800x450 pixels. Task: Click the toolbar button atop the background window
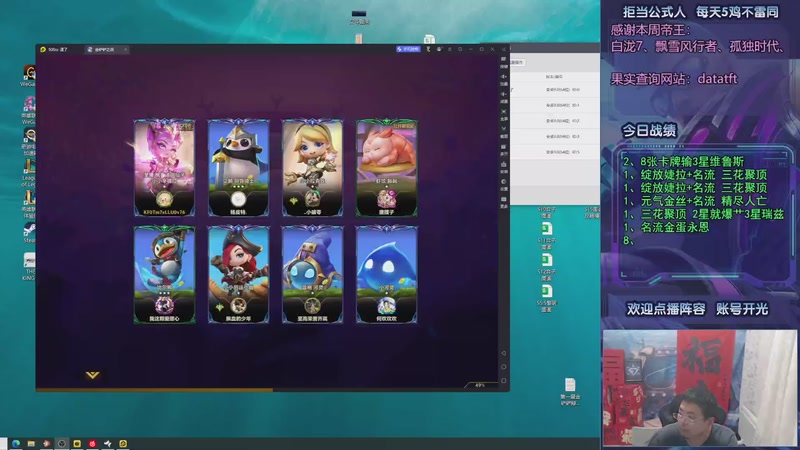(x=517, y=62)
